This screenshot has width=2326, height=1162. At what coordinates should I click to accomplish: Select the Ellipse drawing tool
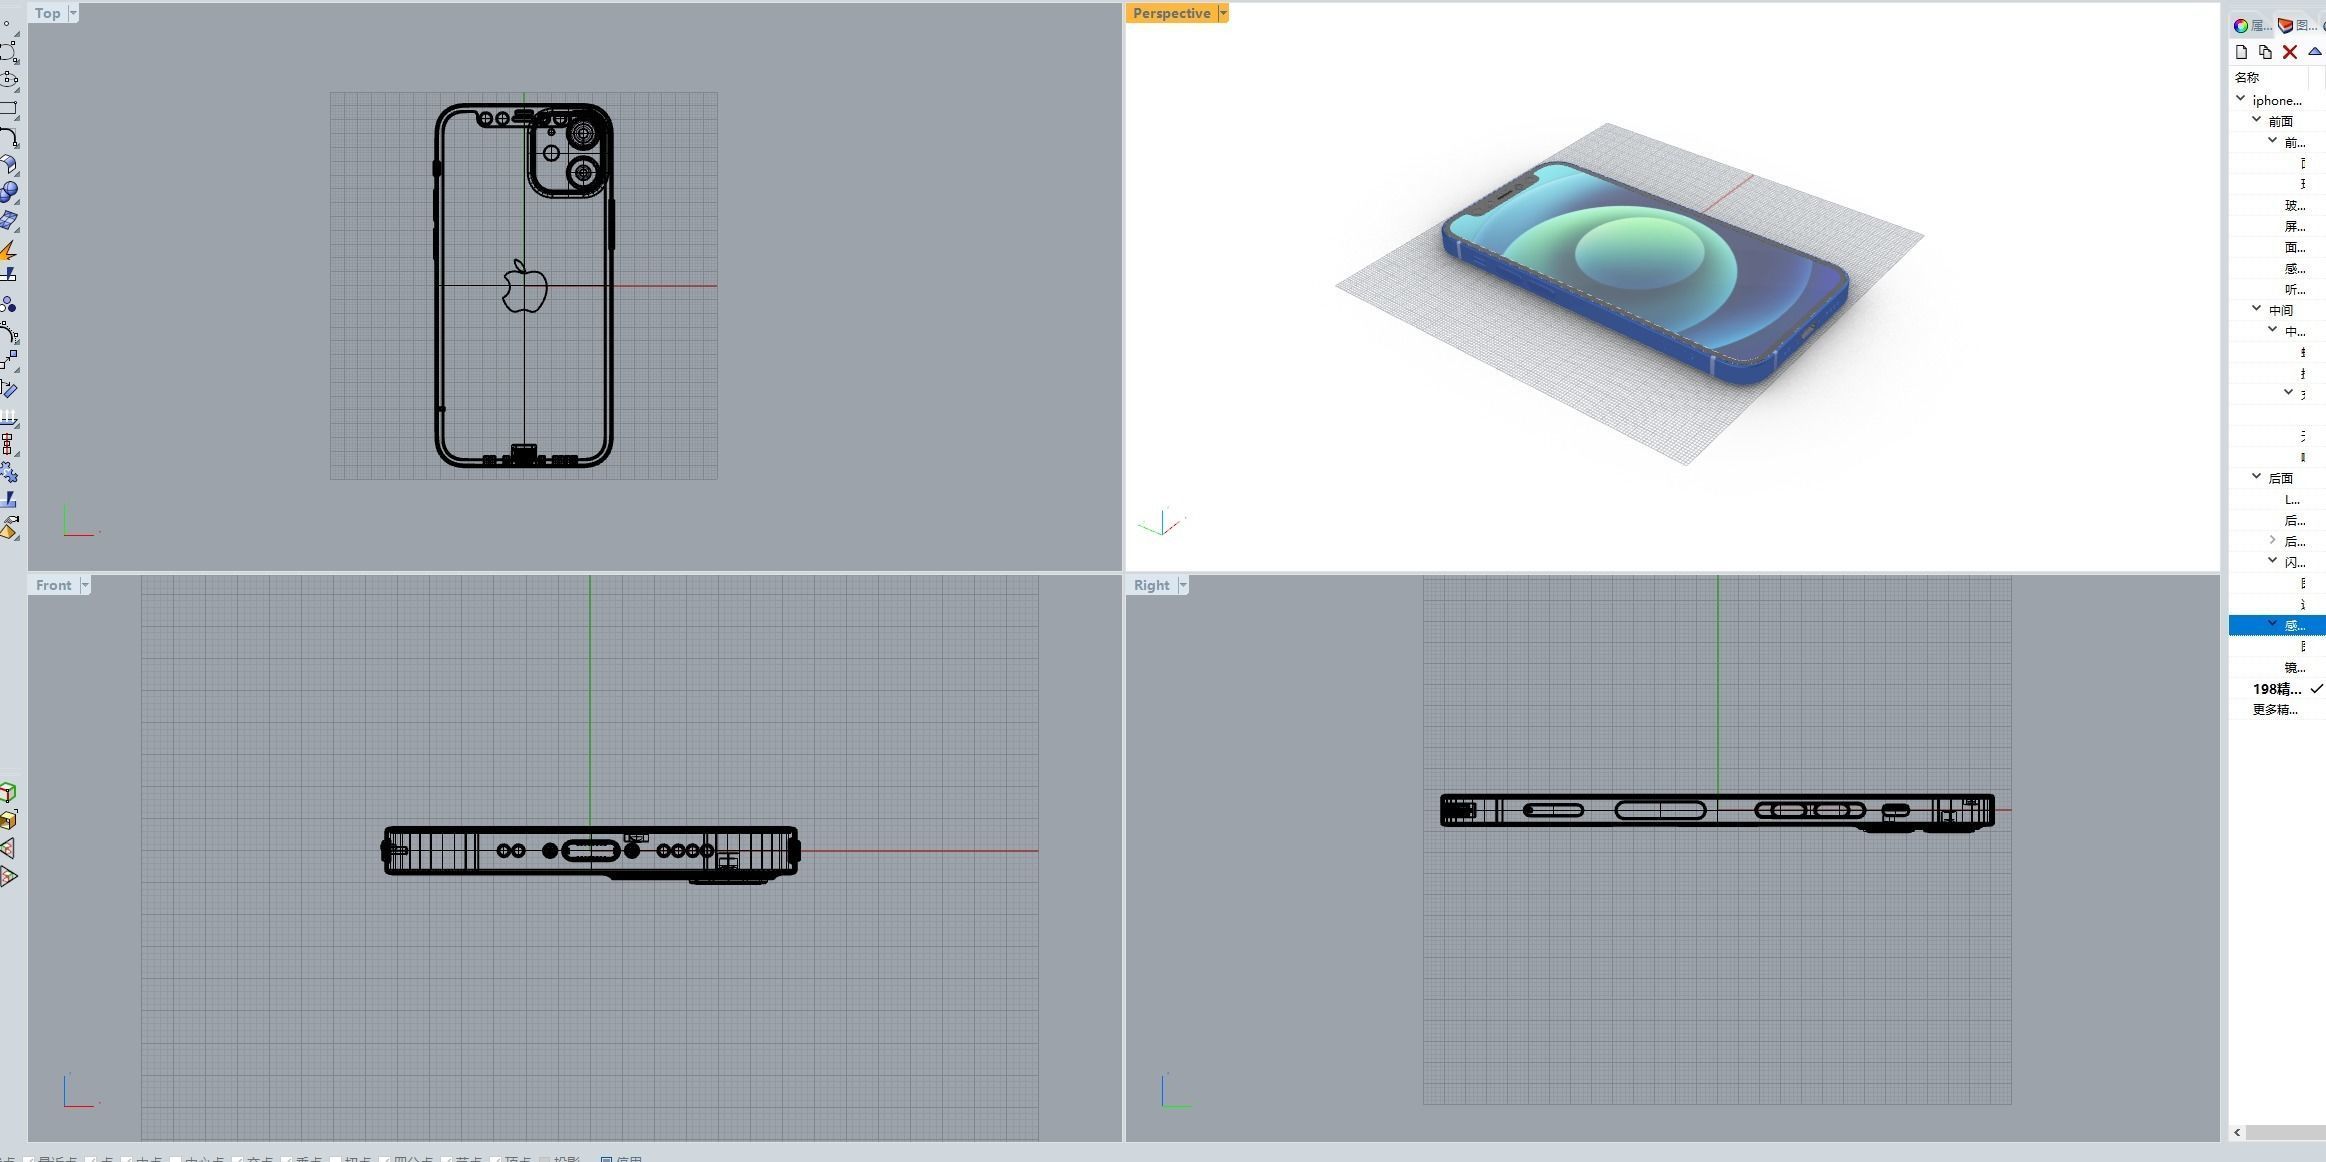[8, 79]
